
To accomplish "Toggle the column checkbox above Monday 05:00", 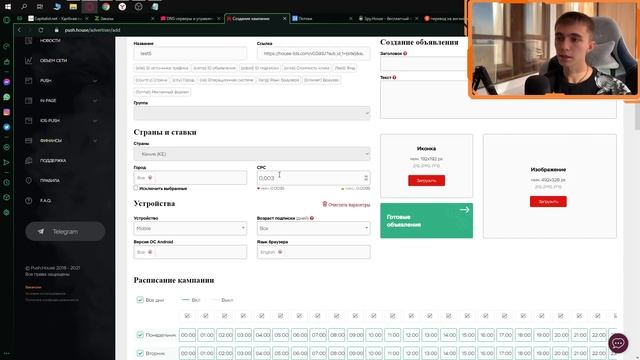I will pos(280,316).
